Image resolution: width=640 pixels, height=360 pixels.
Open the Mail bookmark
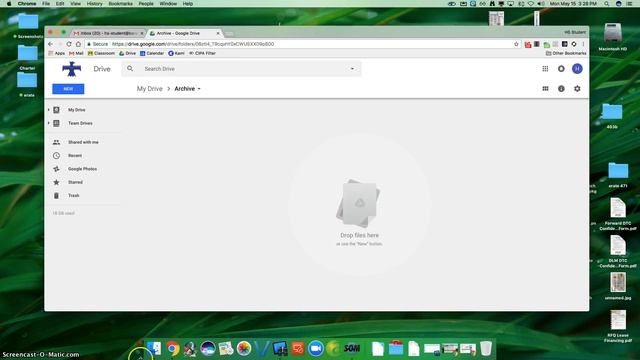[x=76, y=53]
